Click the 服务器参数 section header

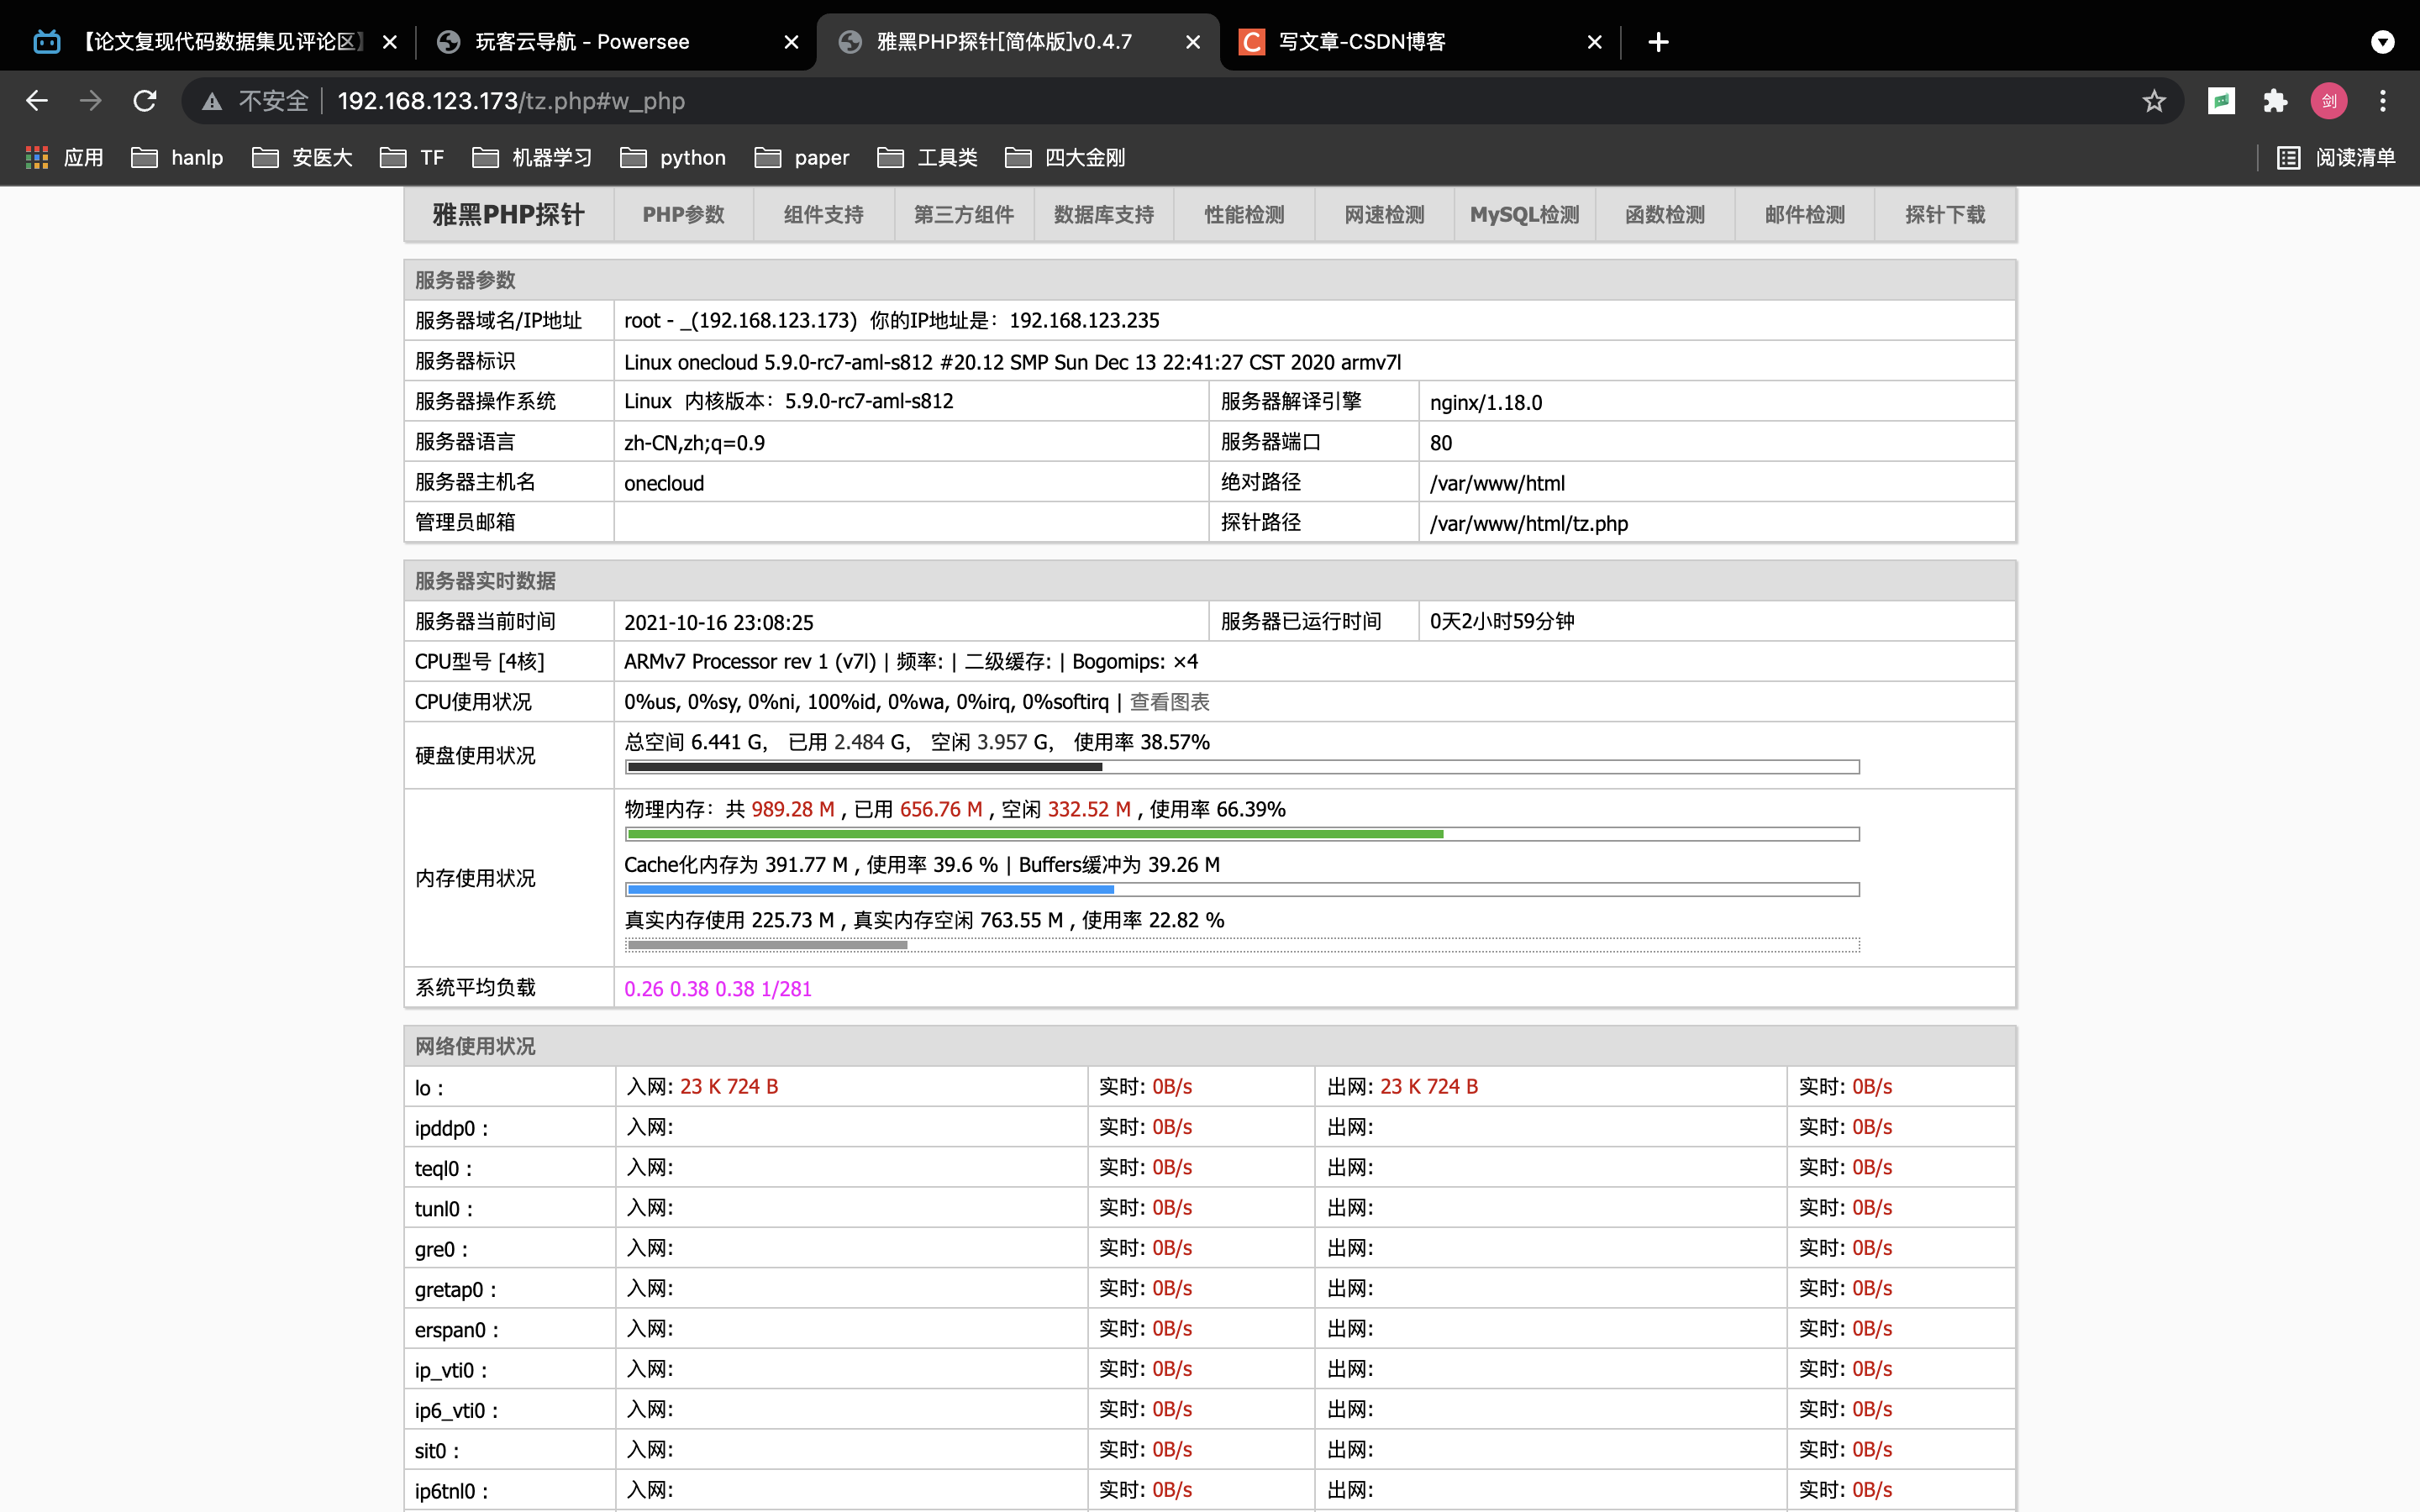tap(465, 280)
